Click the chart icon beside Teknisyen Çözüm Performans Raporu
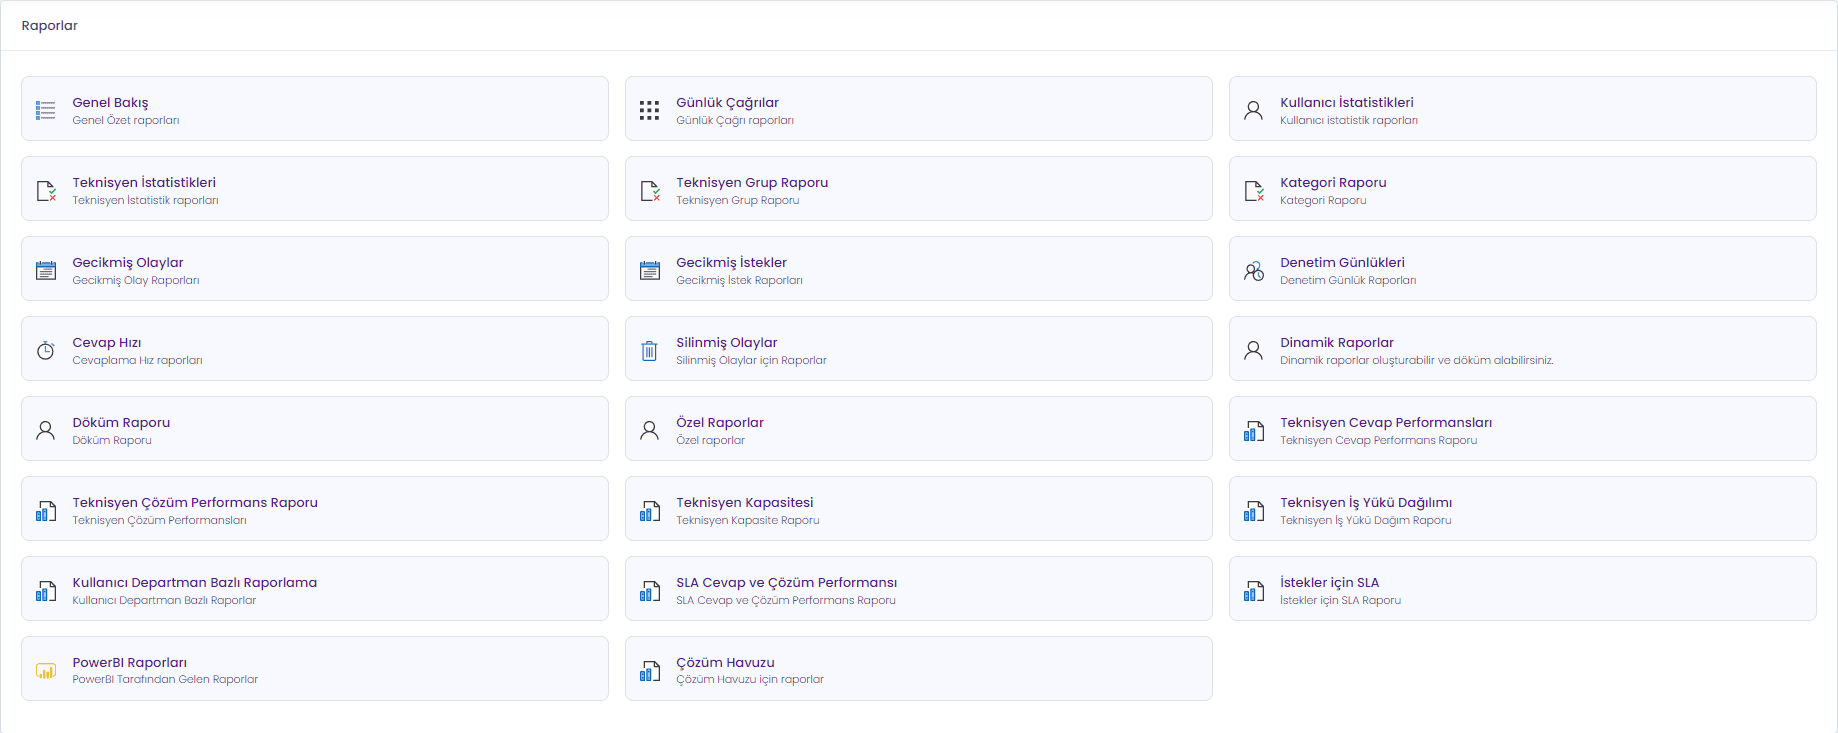The width and height of the screenshot is (1838, 733). 46,511
